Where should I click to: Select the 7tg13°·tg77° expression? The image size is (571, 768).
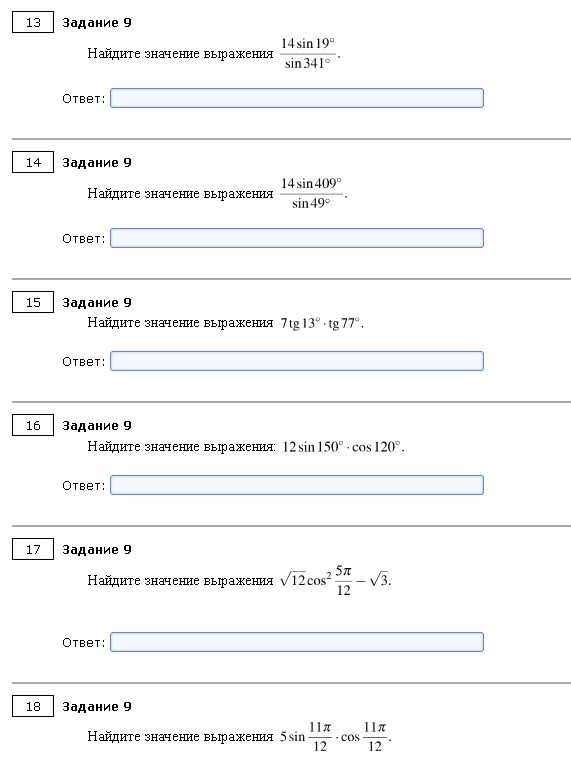click(321, 323)
